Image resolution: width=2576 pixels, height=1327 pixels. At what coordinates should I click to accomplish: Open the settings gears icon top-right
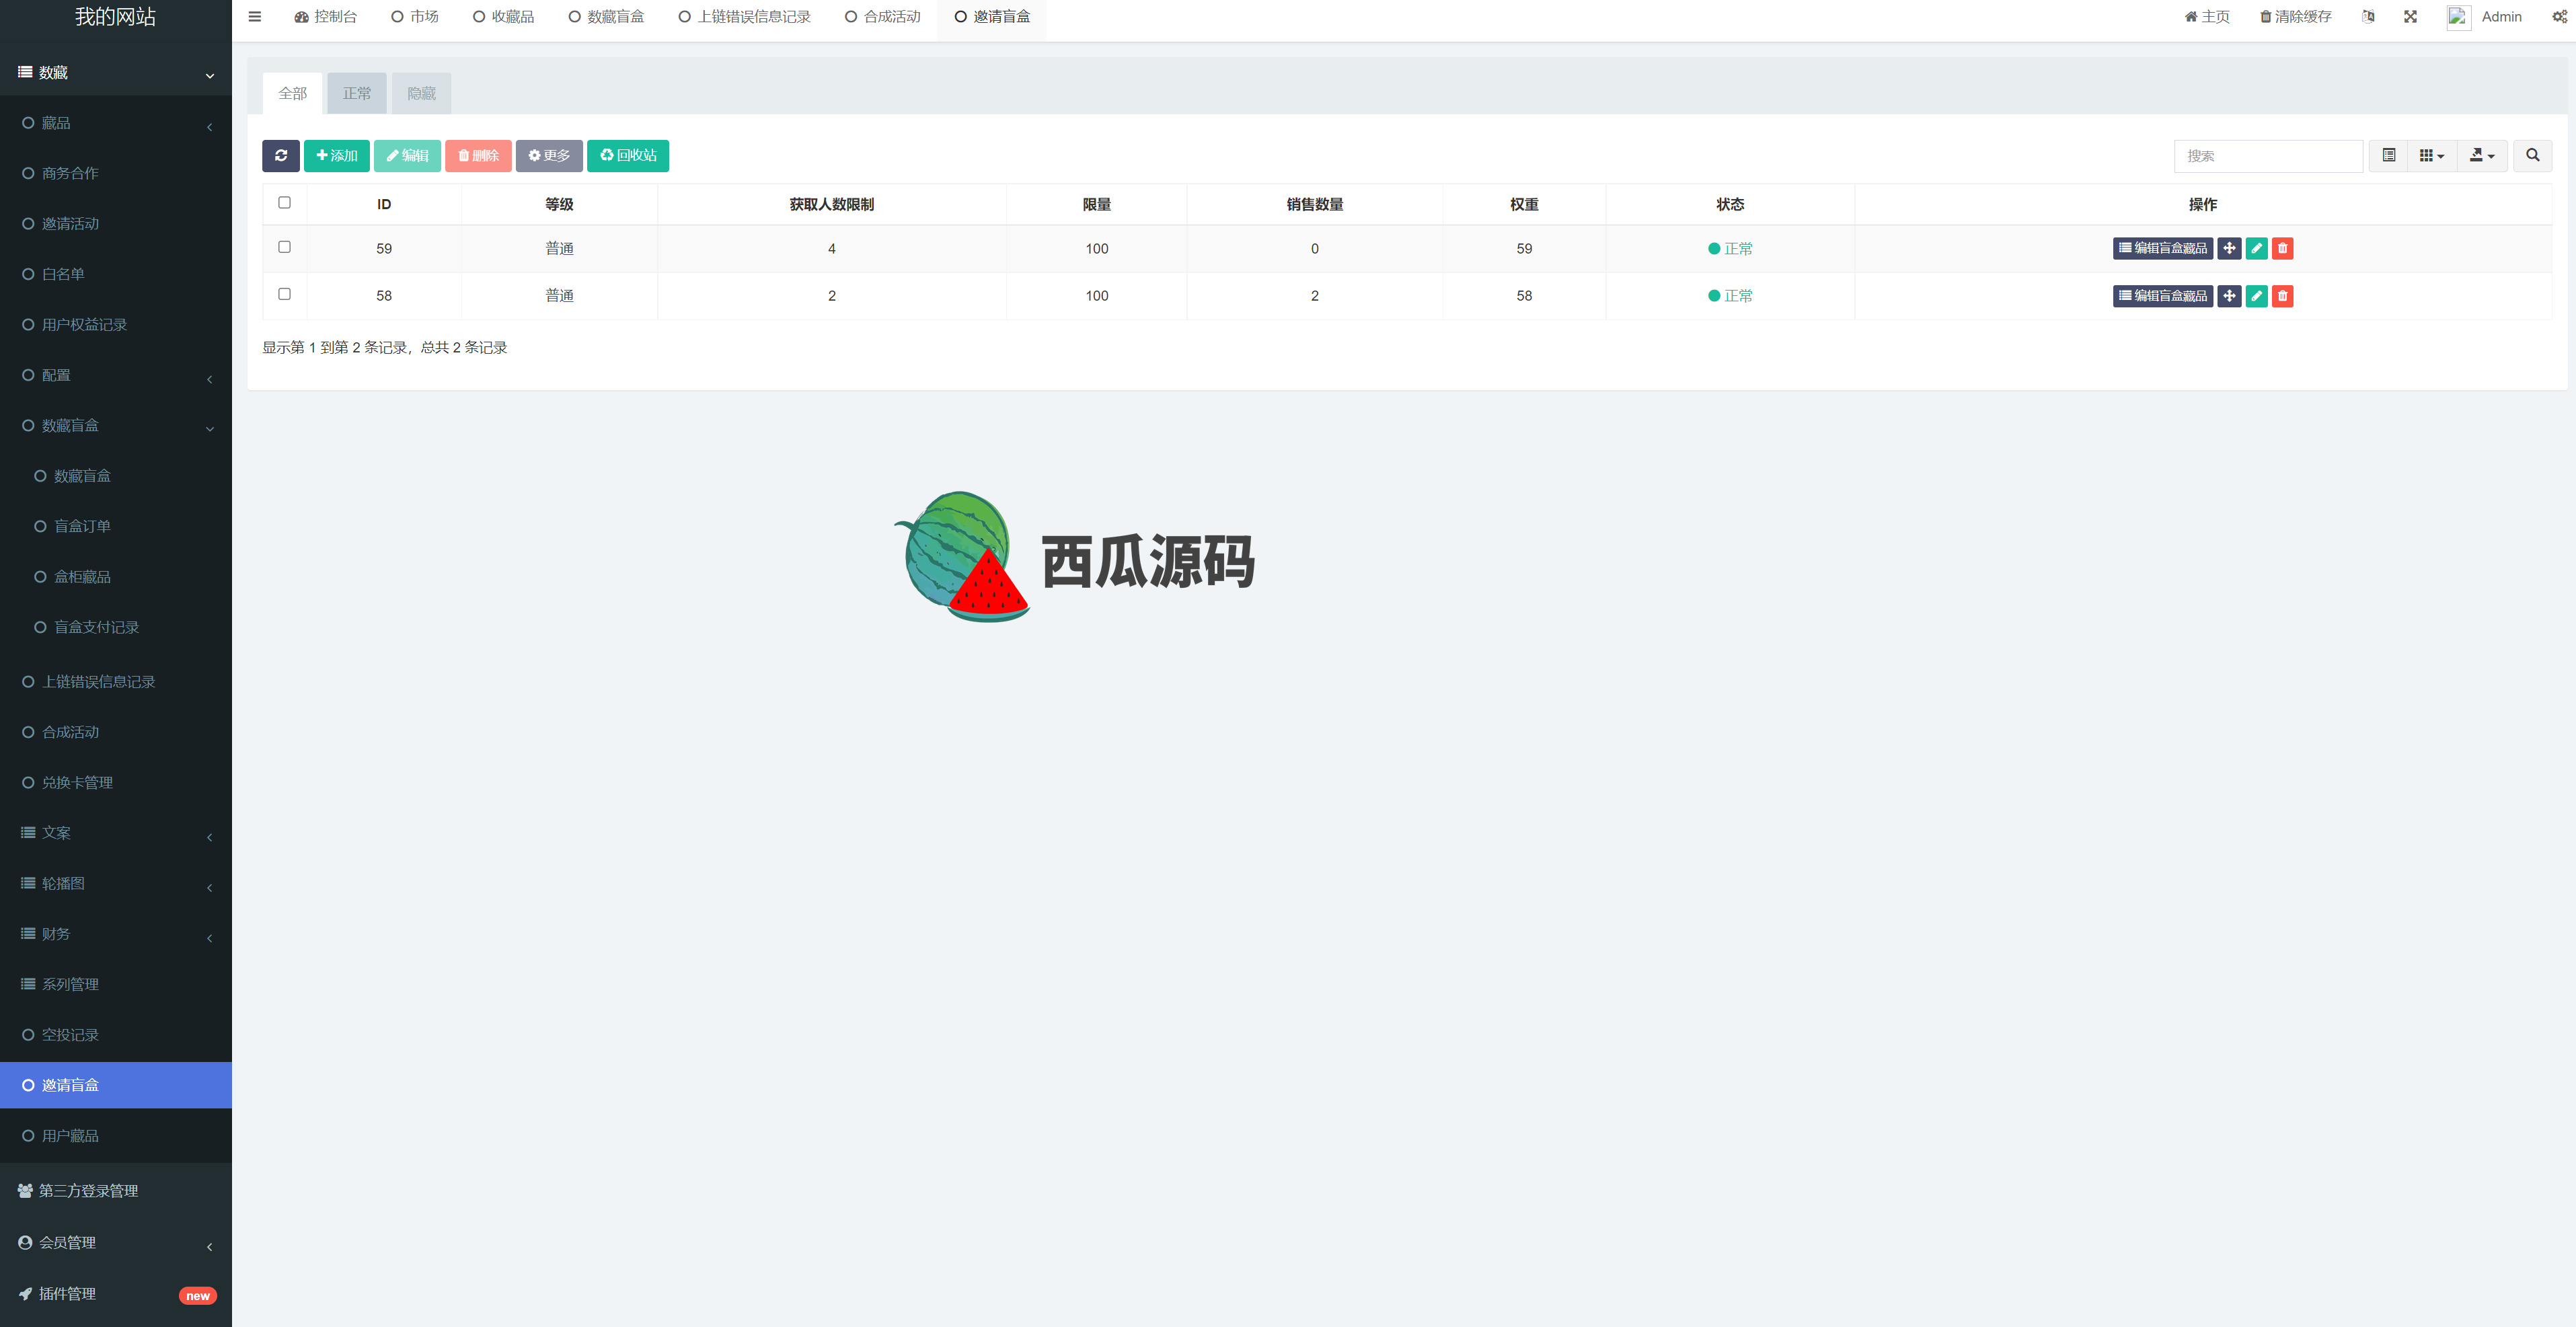coord(2559,17)
